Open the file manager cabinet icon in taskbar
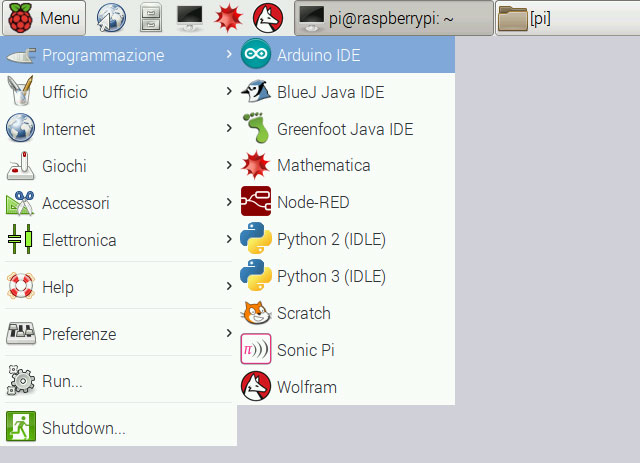 click(x=150, y=18)
